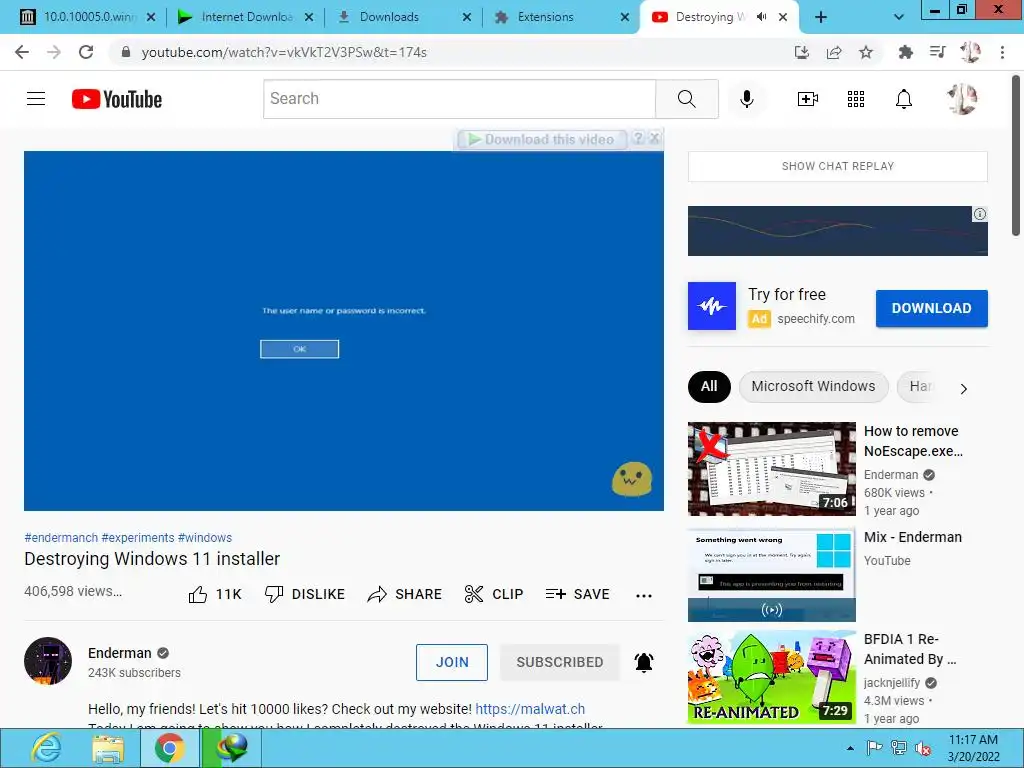The height and width of the screenshot is (768, 1024).
Task: Open the Mix - Enderman playlist thumbnail
Action: coord(771,575)
